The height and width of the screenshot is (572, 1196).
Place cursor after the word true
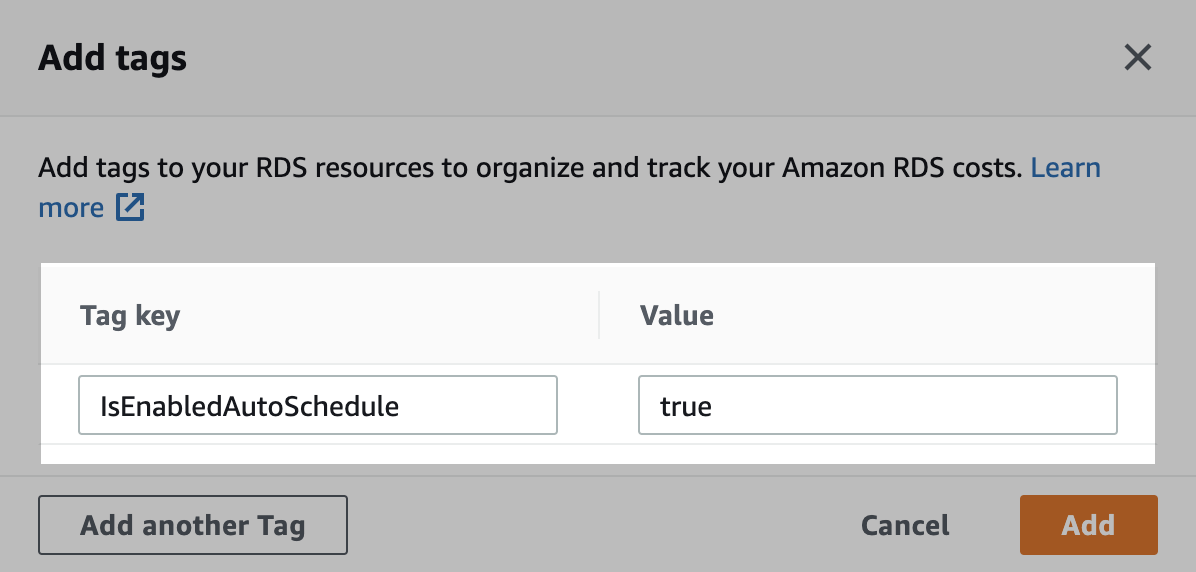(x=714, y=406)
